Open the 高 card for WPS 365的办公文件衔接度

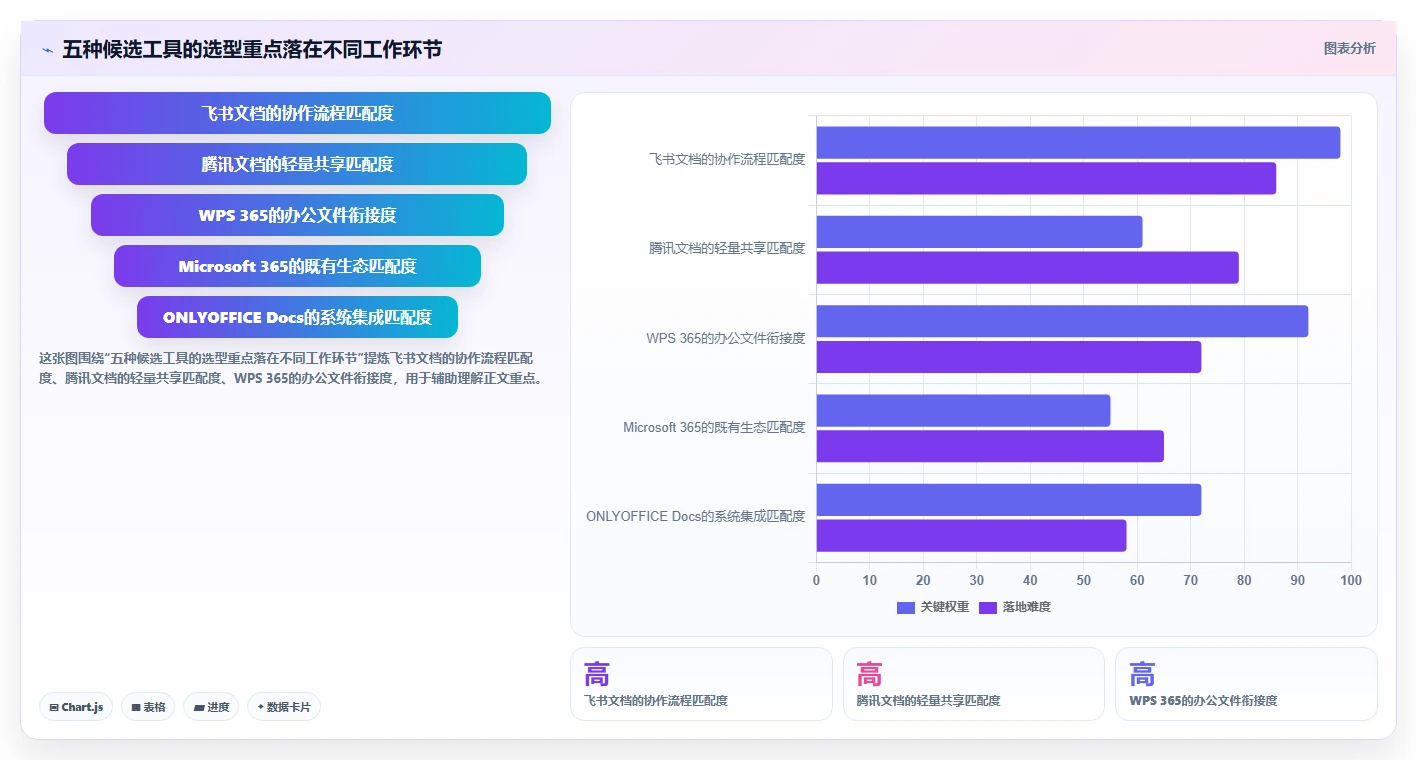pyautogui.click(x=1246, y=684)
